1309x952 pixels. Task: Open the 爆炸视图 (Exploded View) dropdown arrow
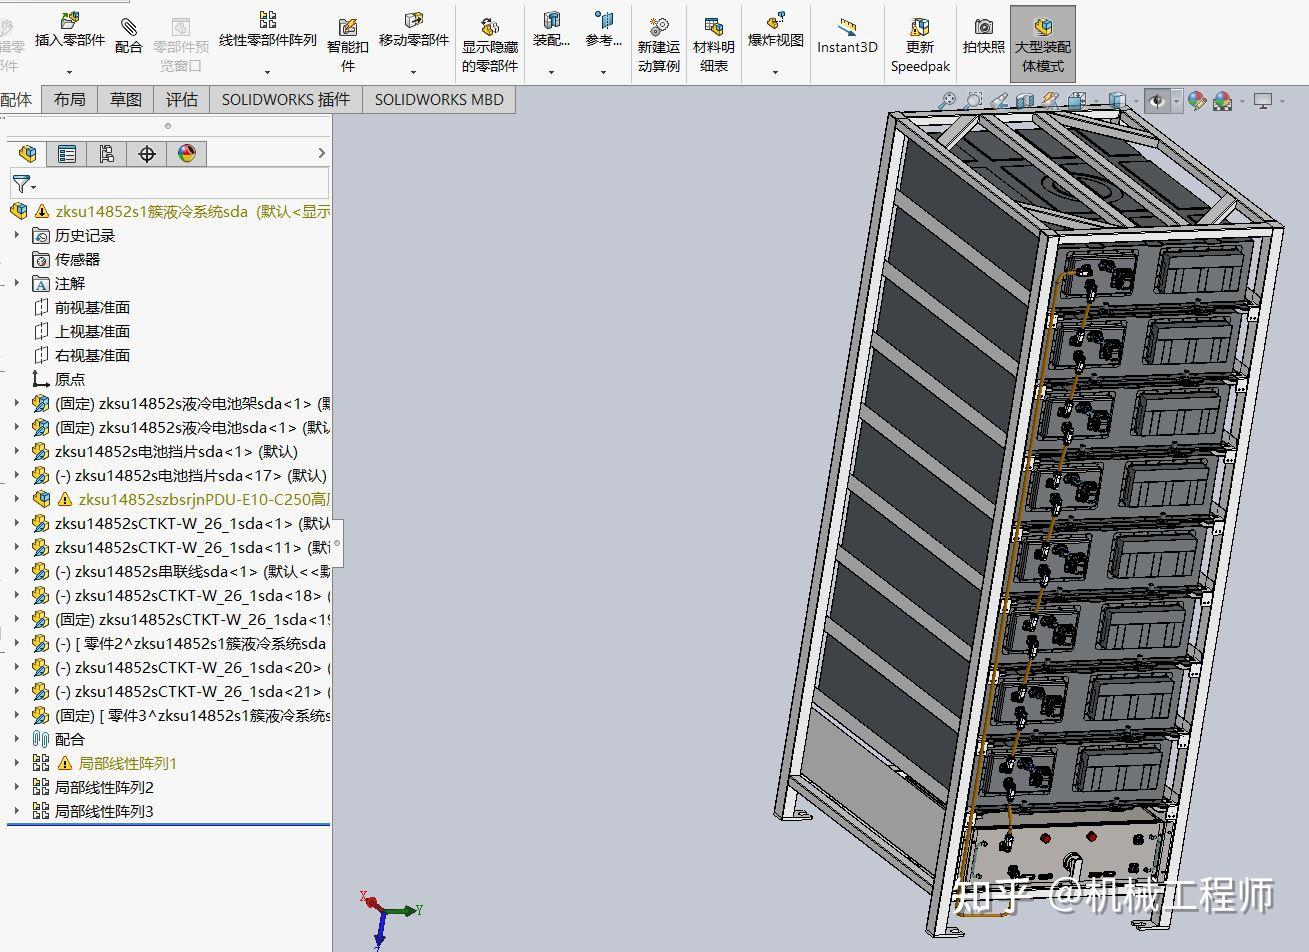[x=775, y=72]
